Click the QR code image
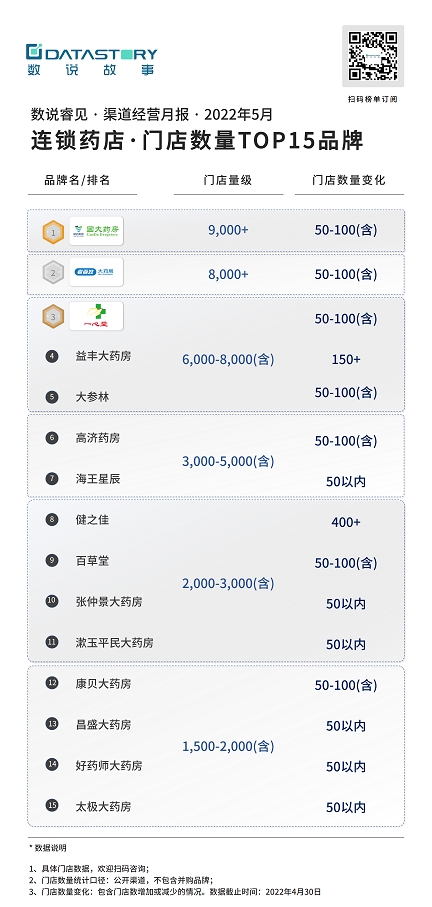Screen dimensions: 432x907 point(373,56)
